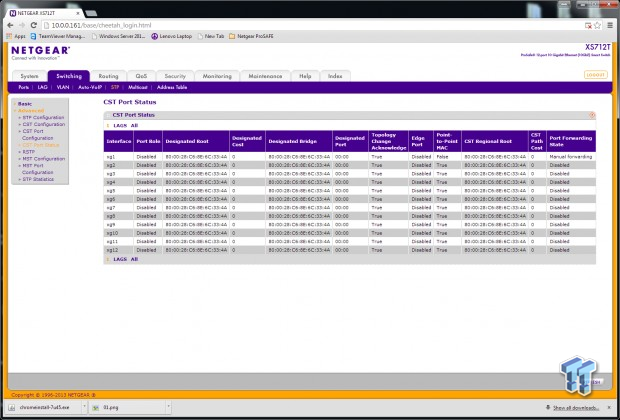Viewport: 620px width, 420px height.
Task: Open MST Port Configuration in sidebar
Action: click(x=36, y=169)
